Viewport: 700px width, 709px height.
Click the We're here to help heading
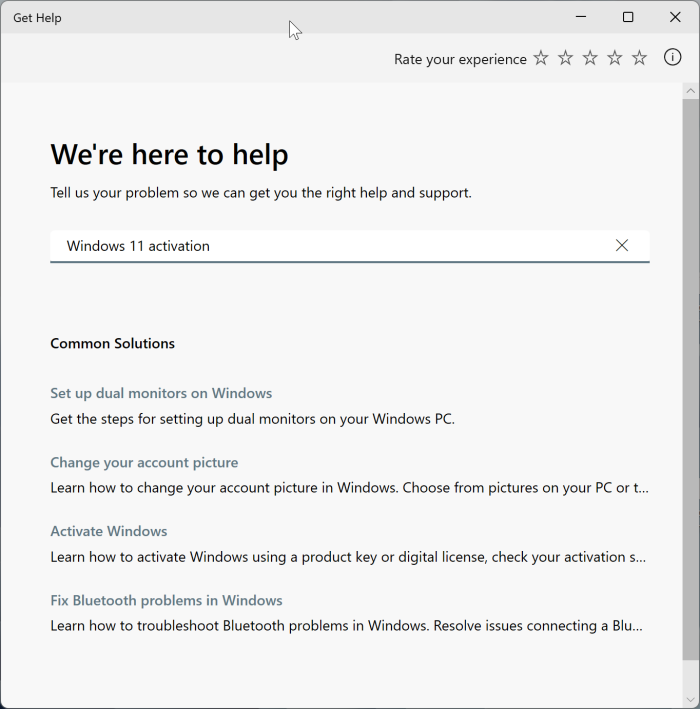click(x=170, y=155)
